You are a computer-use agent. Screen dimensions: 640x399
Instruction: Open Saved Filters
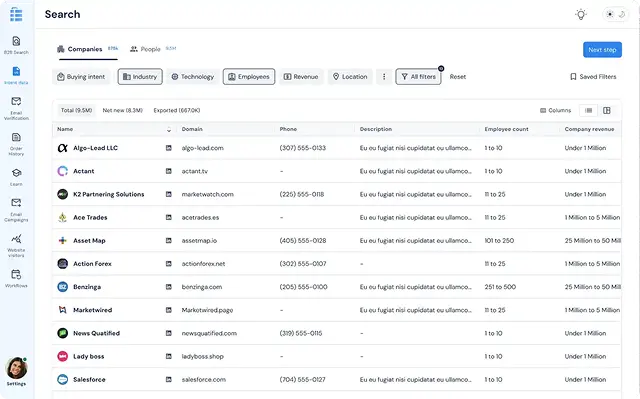[593, 77]
